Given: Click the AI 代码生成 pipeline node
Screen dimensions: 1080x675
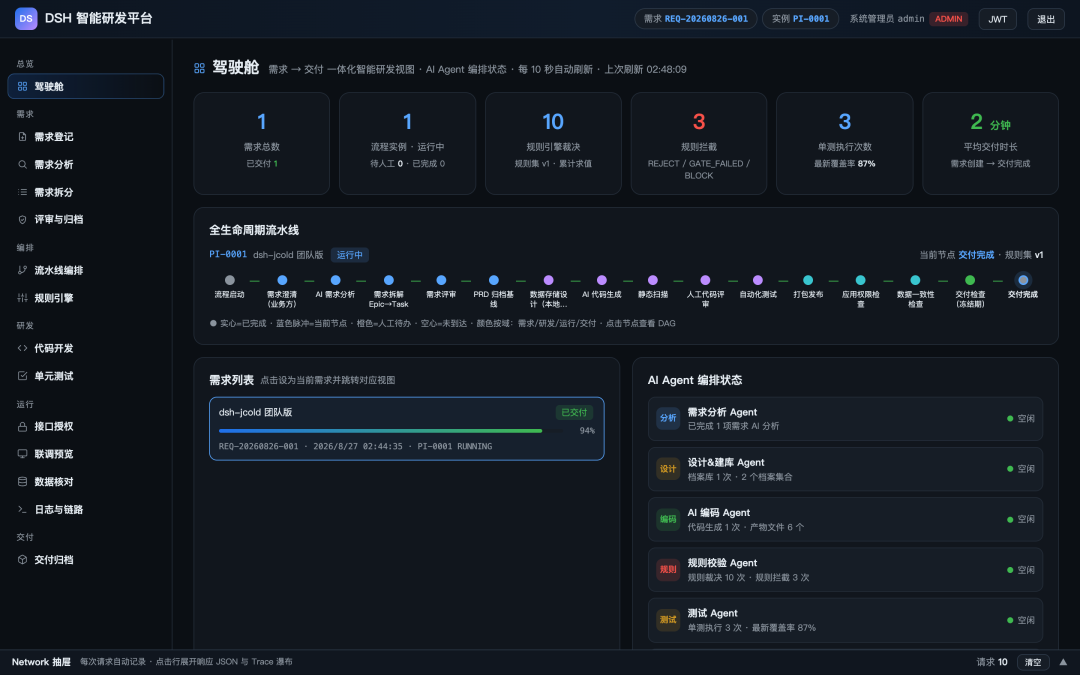Looking at the screenshot, I should point(601,280).
